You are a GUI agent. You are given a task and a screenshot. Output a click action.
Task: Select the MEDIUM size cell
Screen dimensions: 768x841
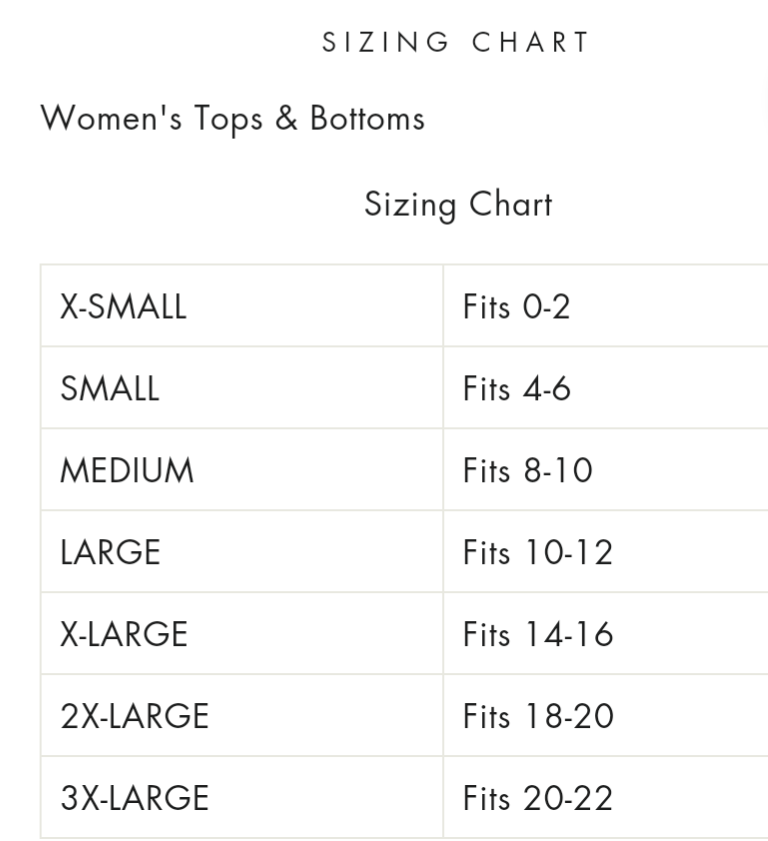click(127, 470)
